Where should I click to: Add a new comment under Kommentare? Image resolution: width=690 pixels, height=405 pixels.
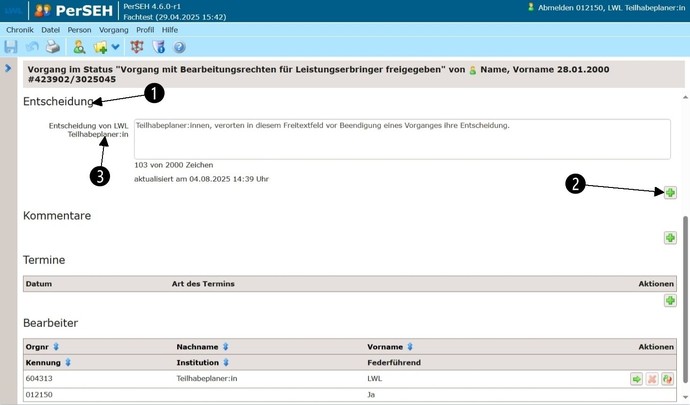(x=670, y=238)
